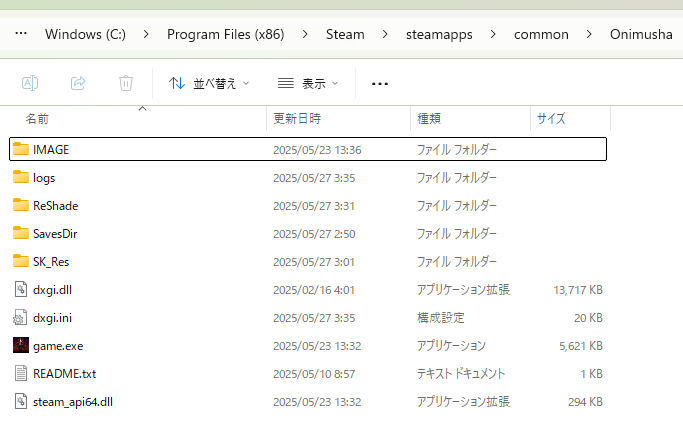Select the README.txt document icon
Image resolution: width=683 pixels, height=442 pixels.
[20, 374]
